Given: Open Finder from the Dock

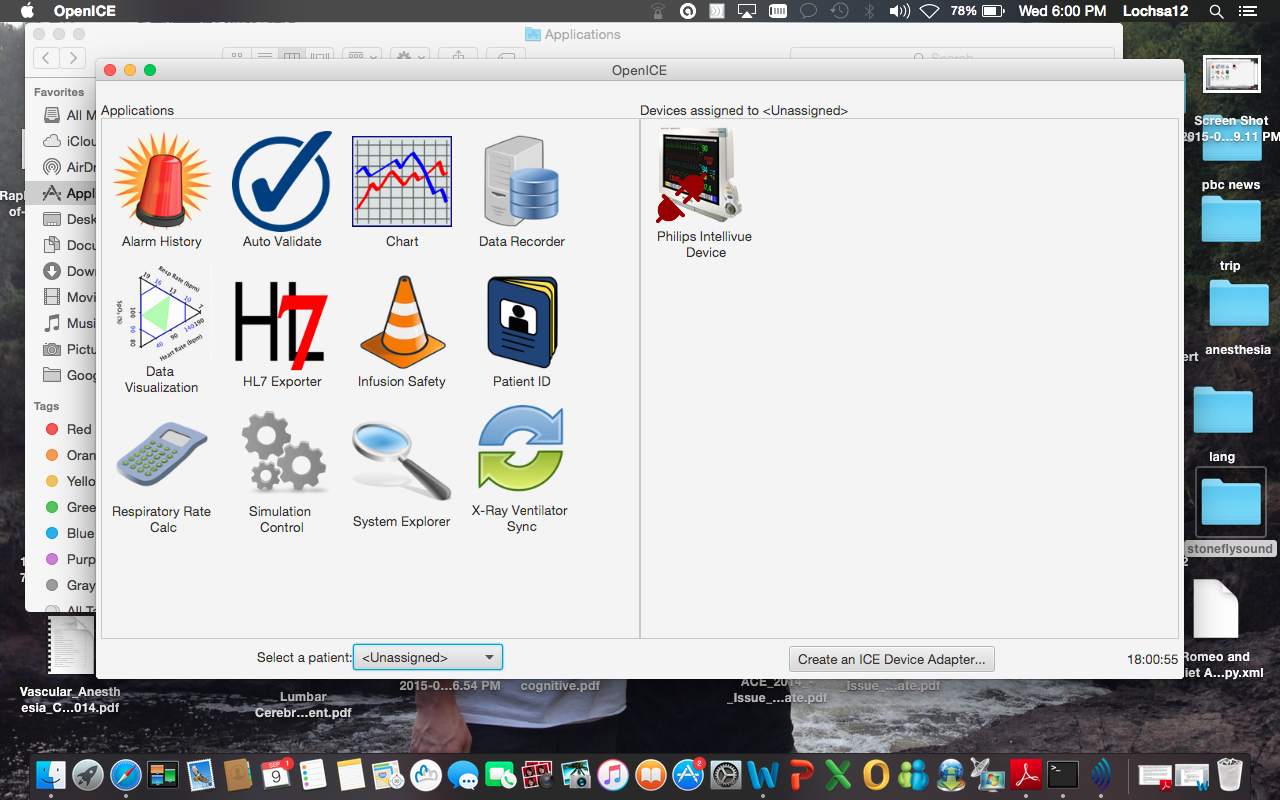Looking at the screenshot, I should point(51,775).
